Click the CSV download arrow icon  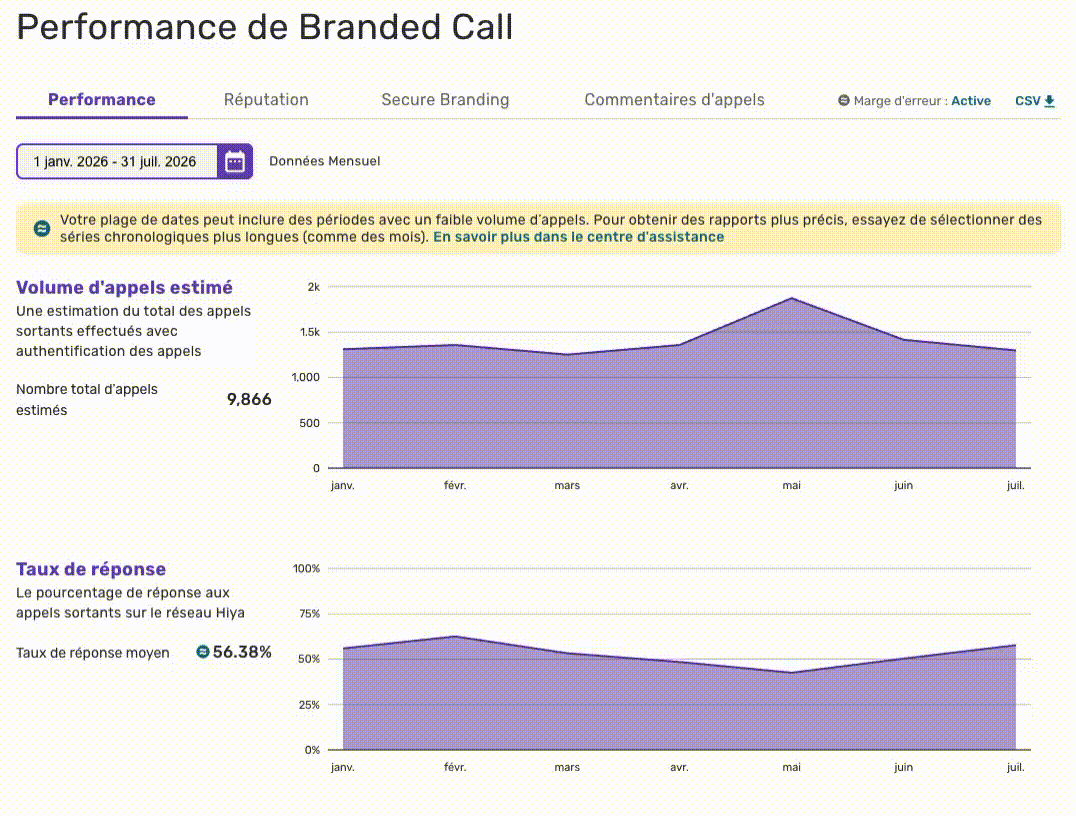pos(1049,101)
